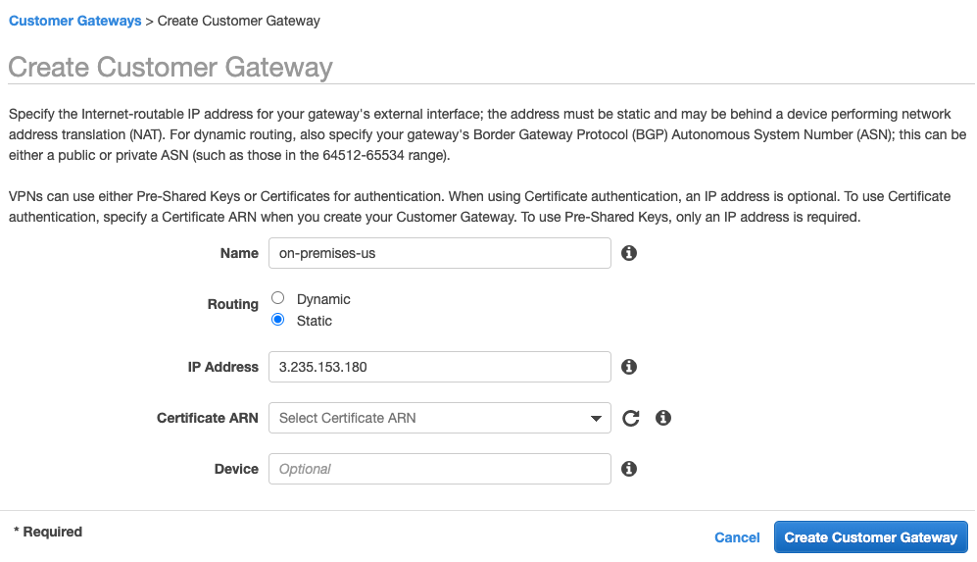Click Create Customer Gateway button
This screenshot has width=977, height=562.
click(870, 537)
